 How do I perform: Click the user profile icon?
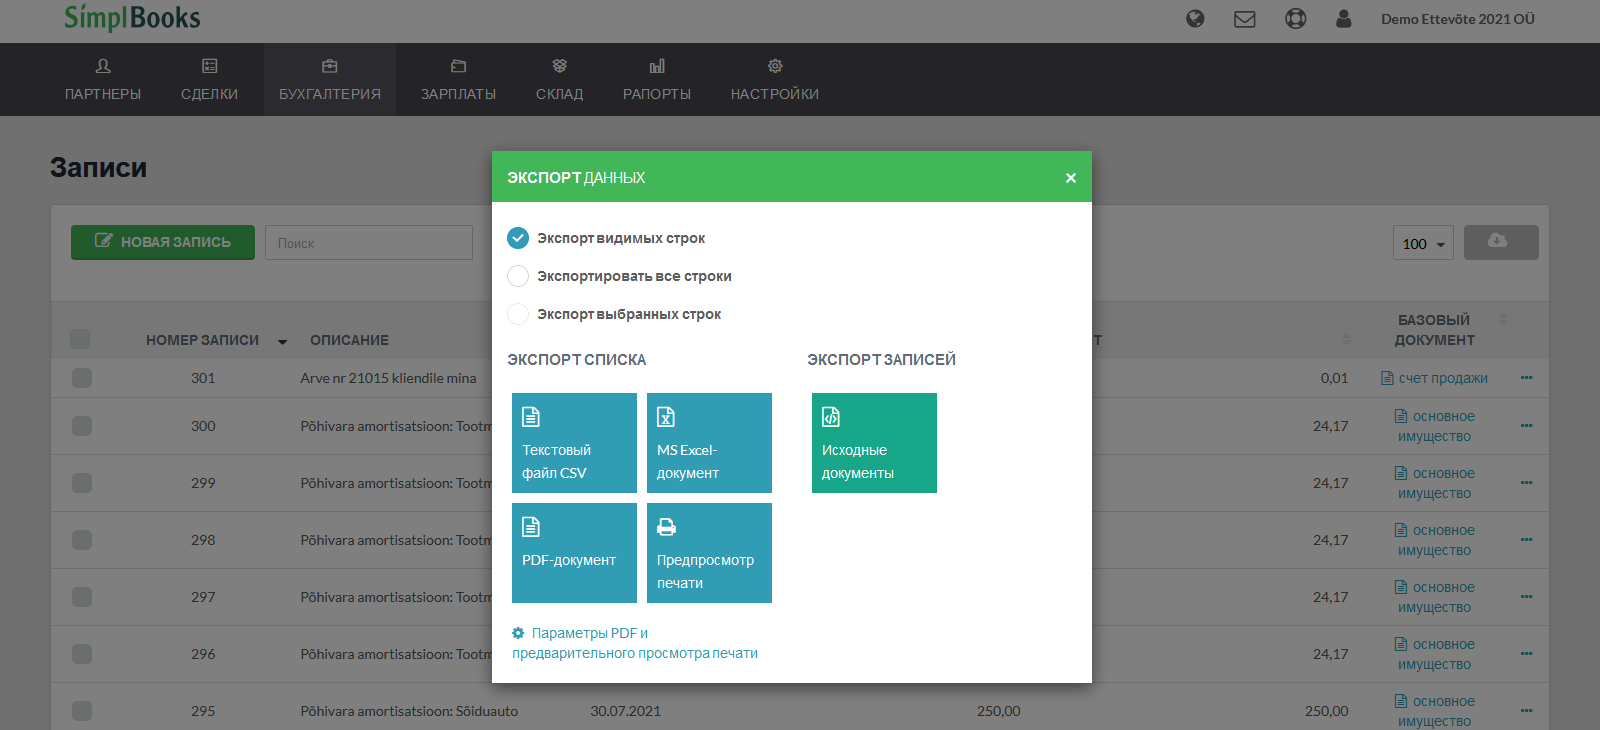tap(1344, 19)
